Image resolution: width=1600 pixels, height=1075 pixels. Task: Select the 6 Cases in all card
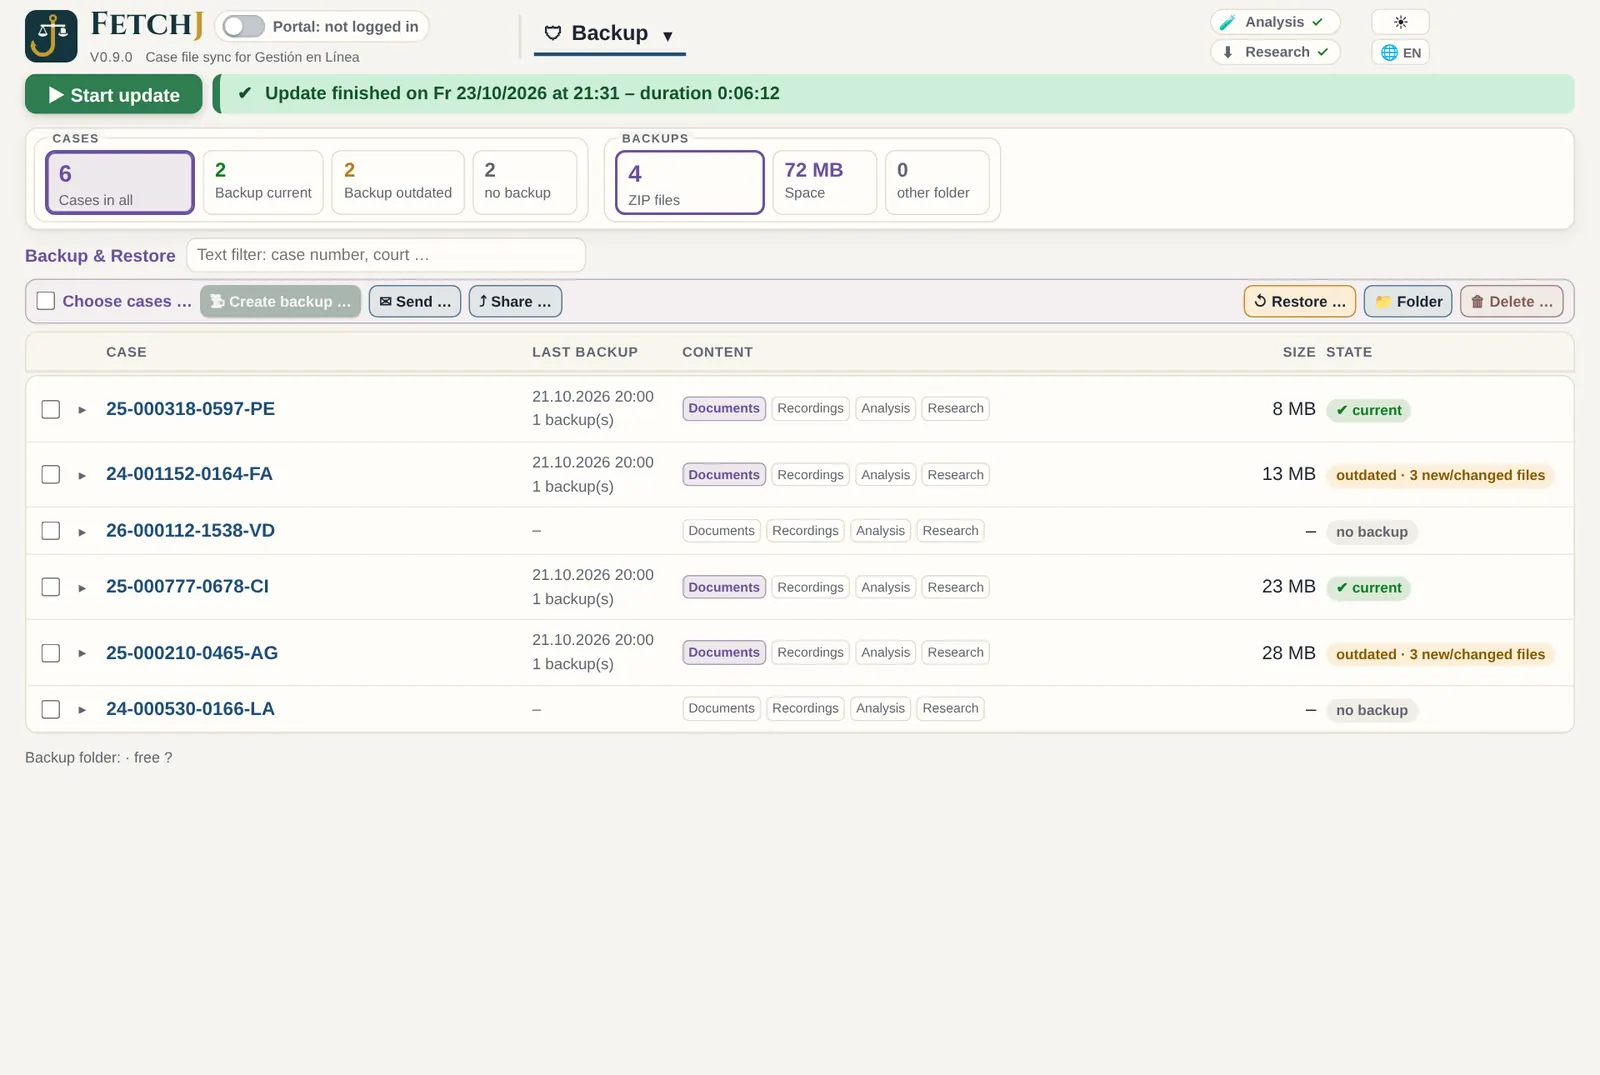[x=120, y=182]
